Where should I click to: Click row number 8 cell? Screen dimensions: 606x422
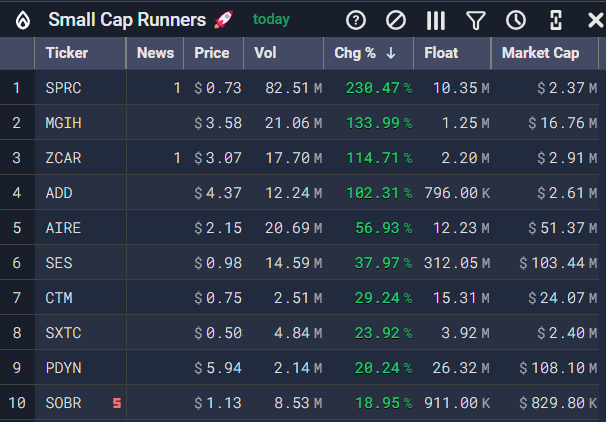pos(17,333)
